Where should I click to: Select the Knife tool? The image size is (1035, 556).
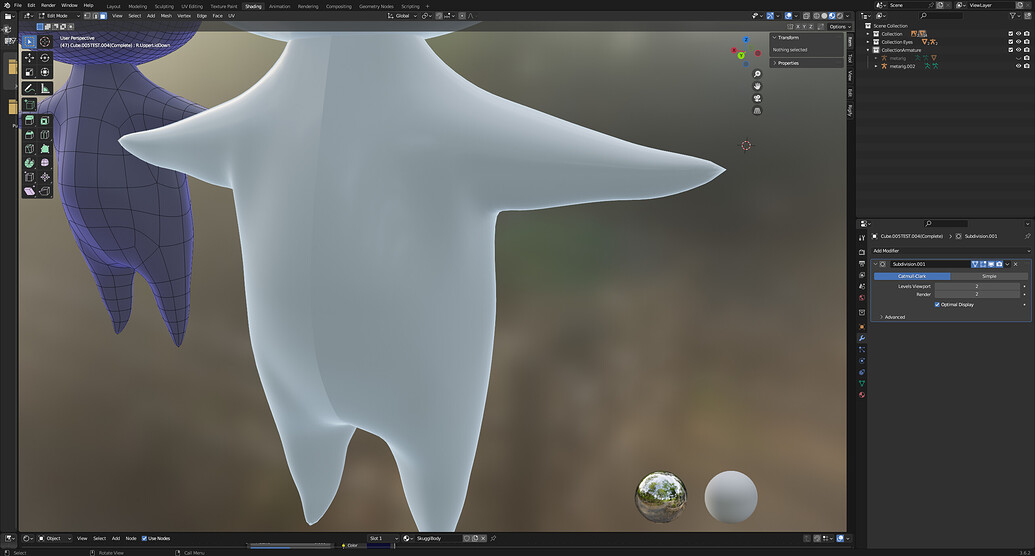point(29,149)
